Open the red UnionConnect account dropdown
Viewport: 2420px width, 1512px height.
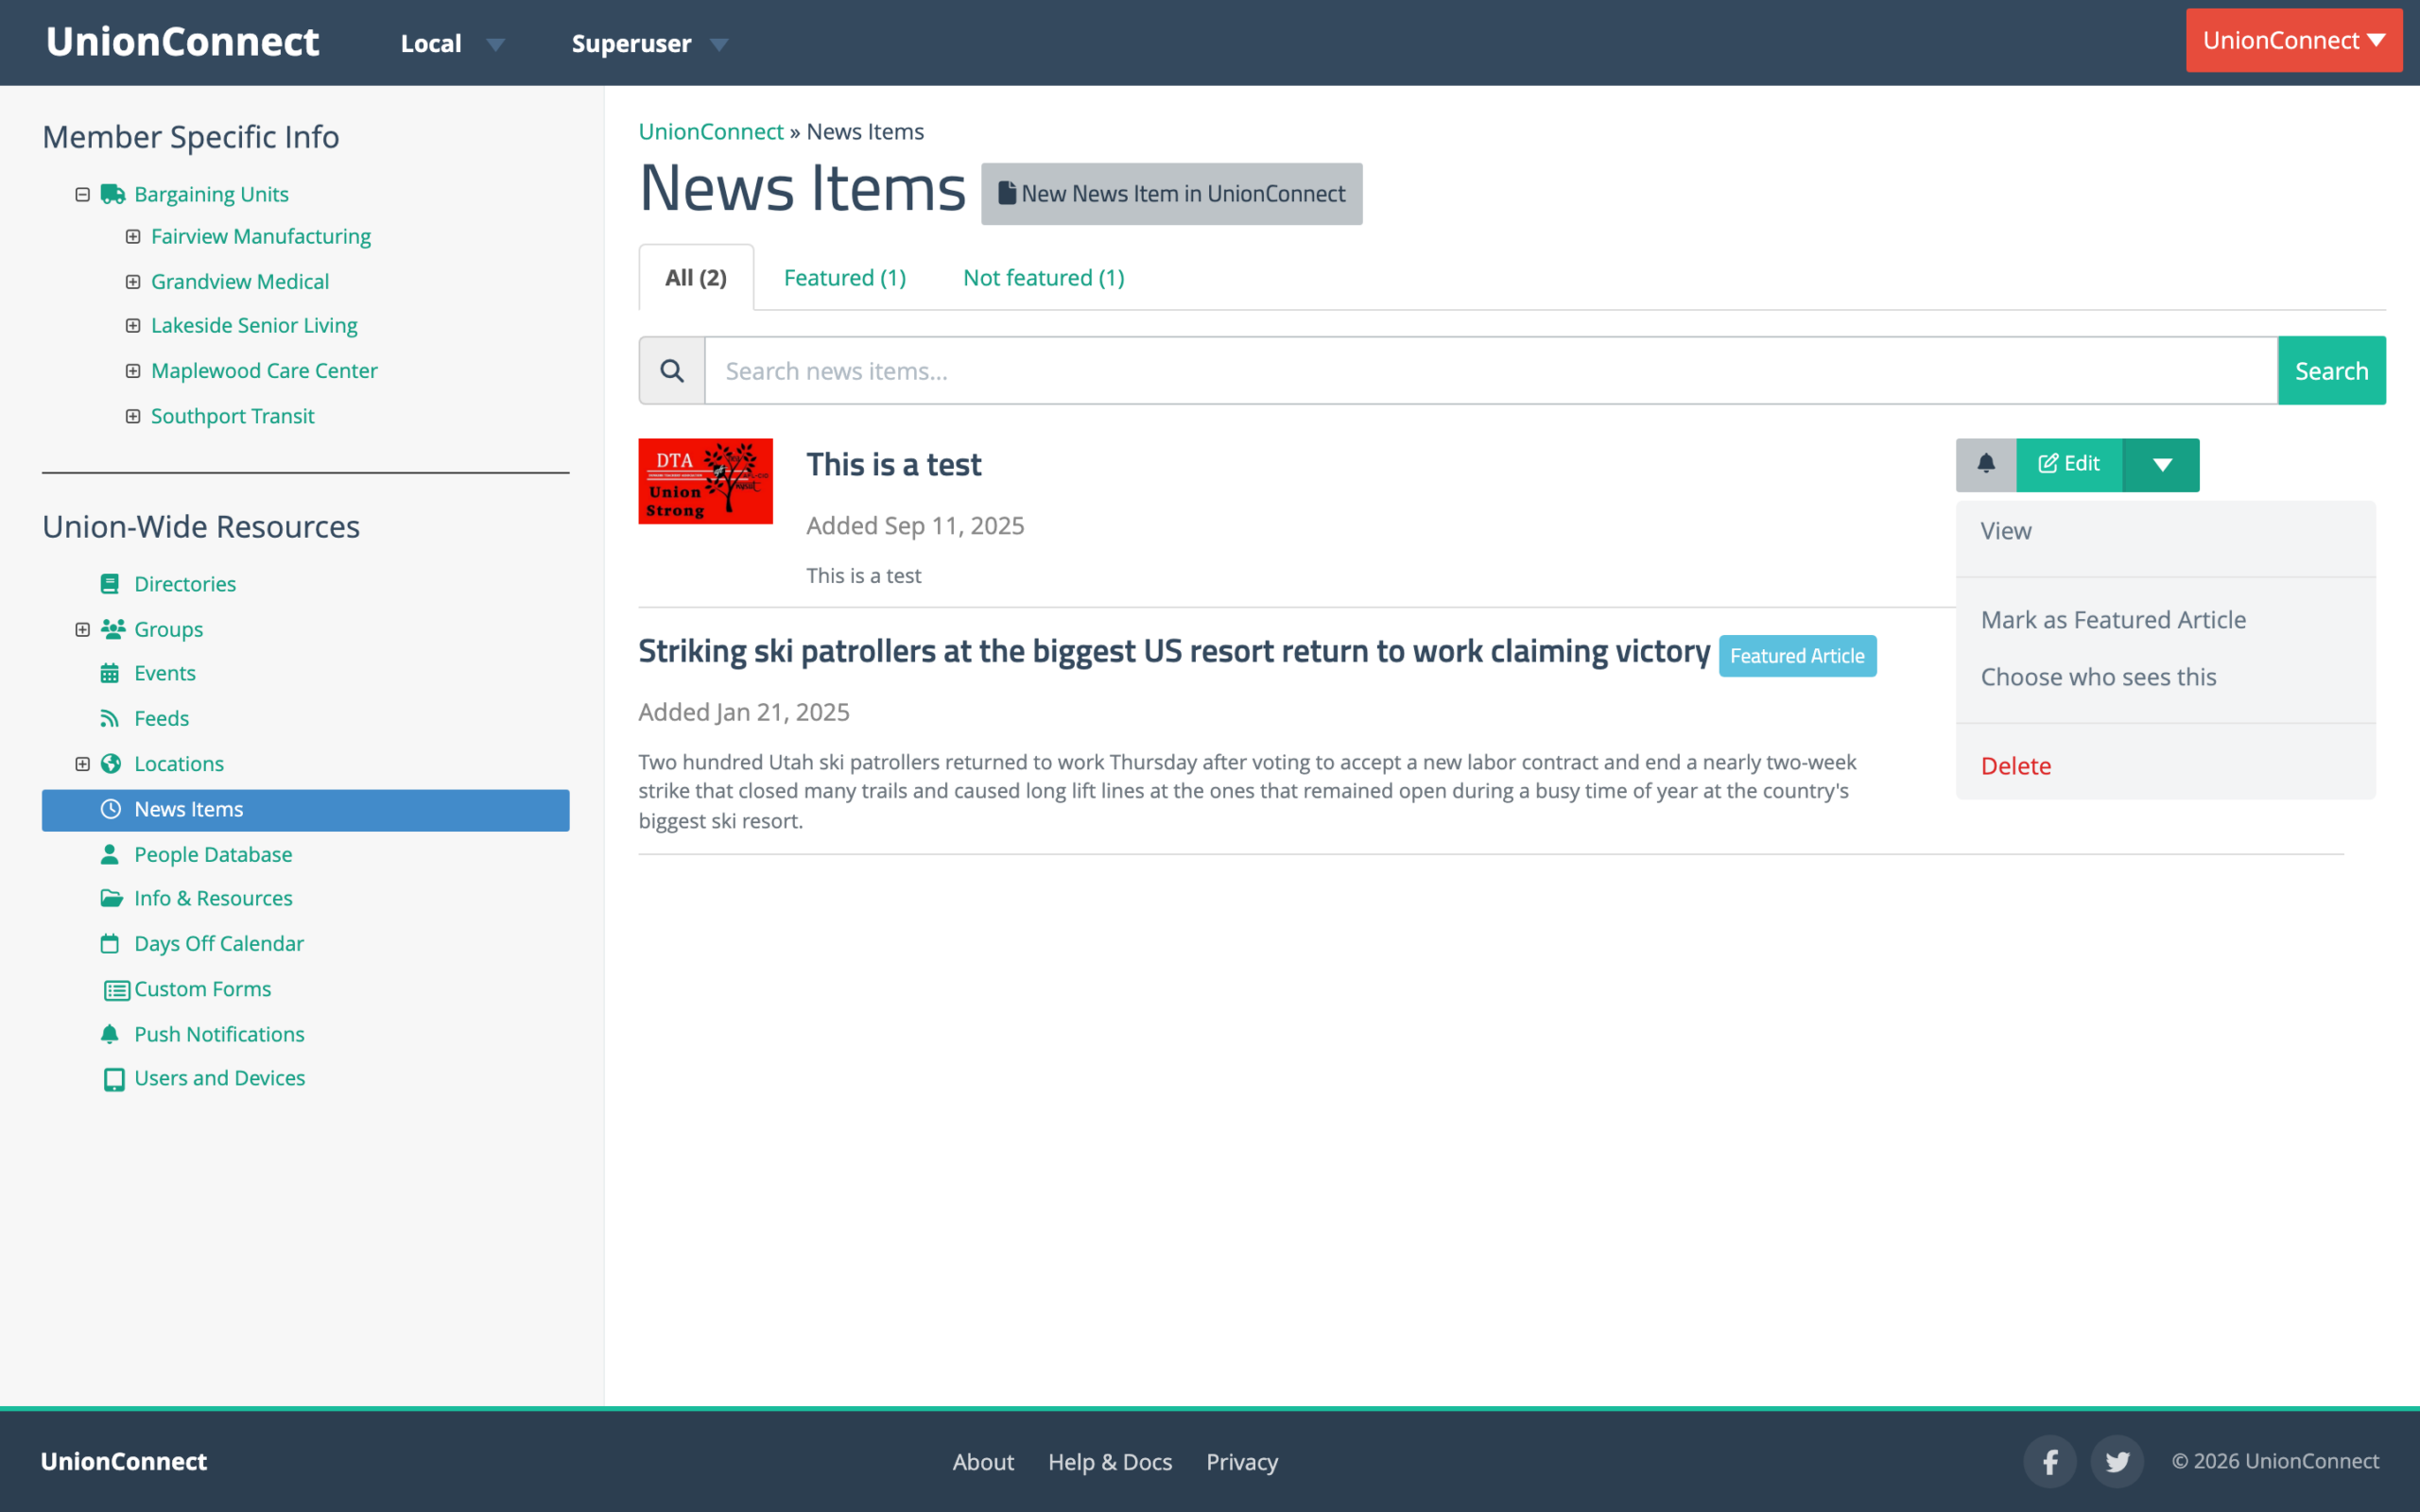[2294, 41]
